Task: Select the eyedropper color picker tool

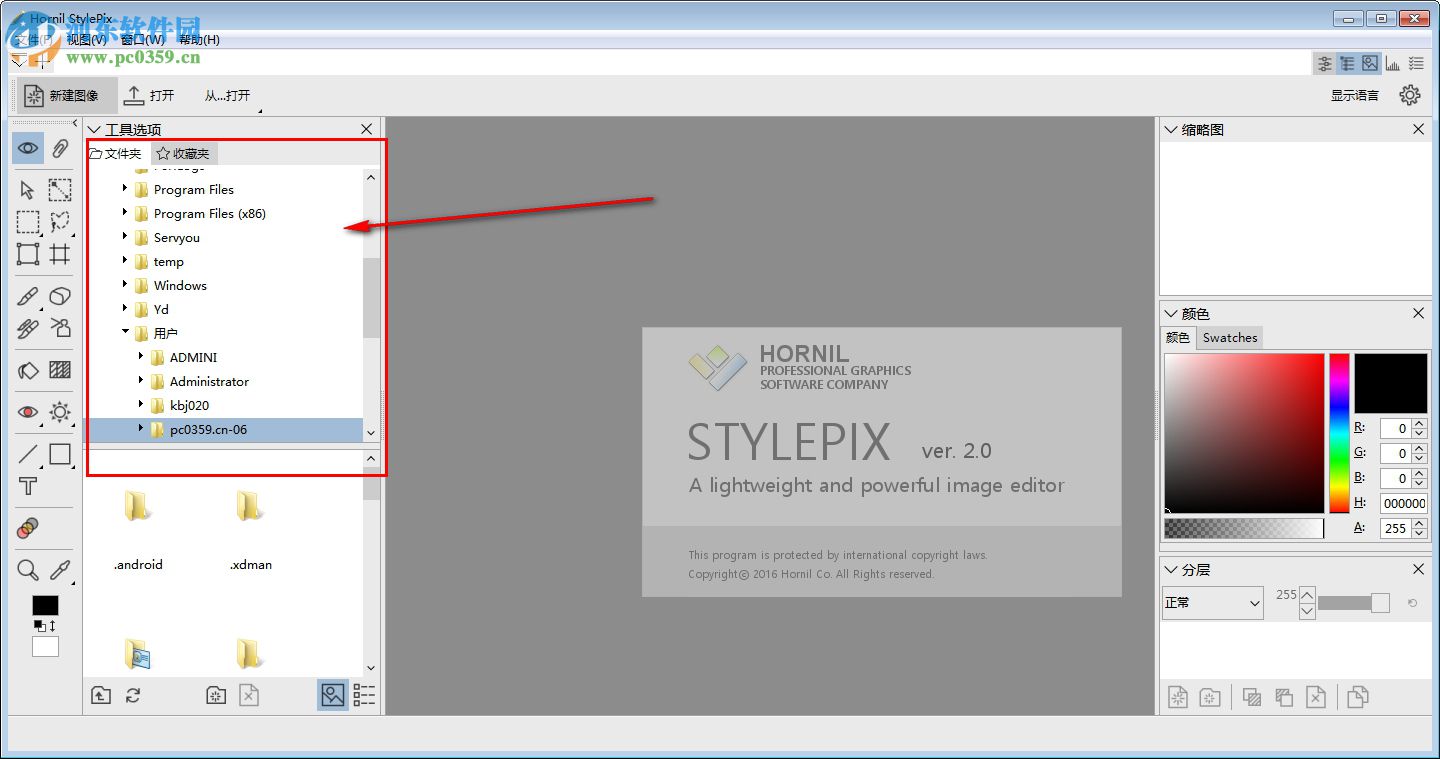Action: (x=60, y=570)
